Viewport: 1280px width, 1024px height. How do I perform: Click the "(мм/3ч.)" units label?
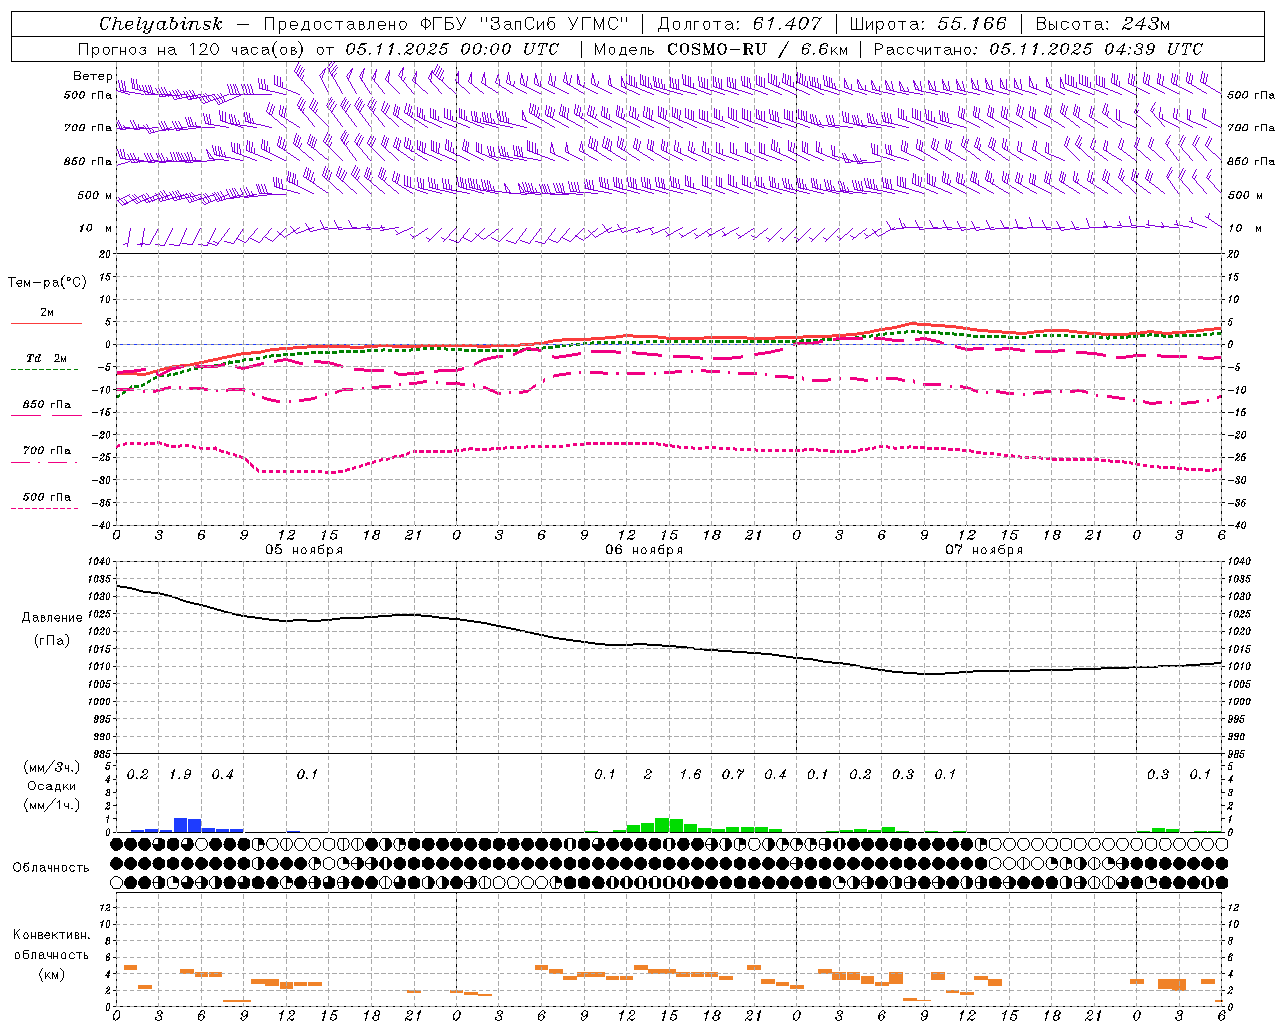coord(51,767)
